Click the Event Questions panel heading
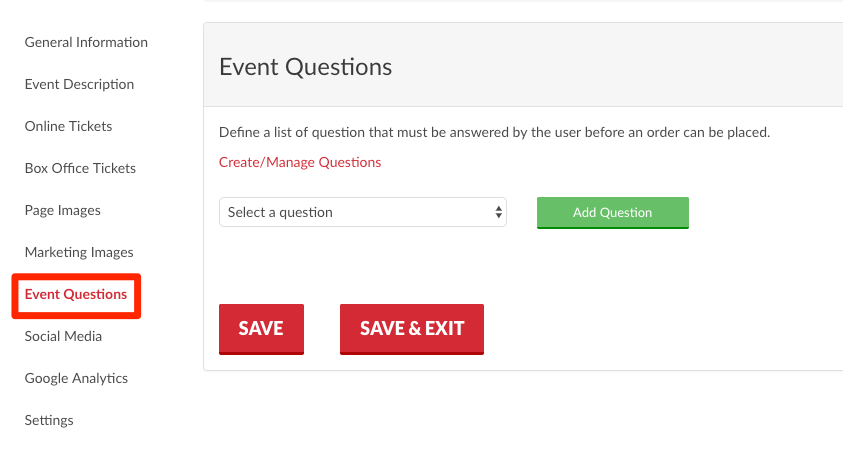This screenshot has height=460, width=843. click(305, 67)
